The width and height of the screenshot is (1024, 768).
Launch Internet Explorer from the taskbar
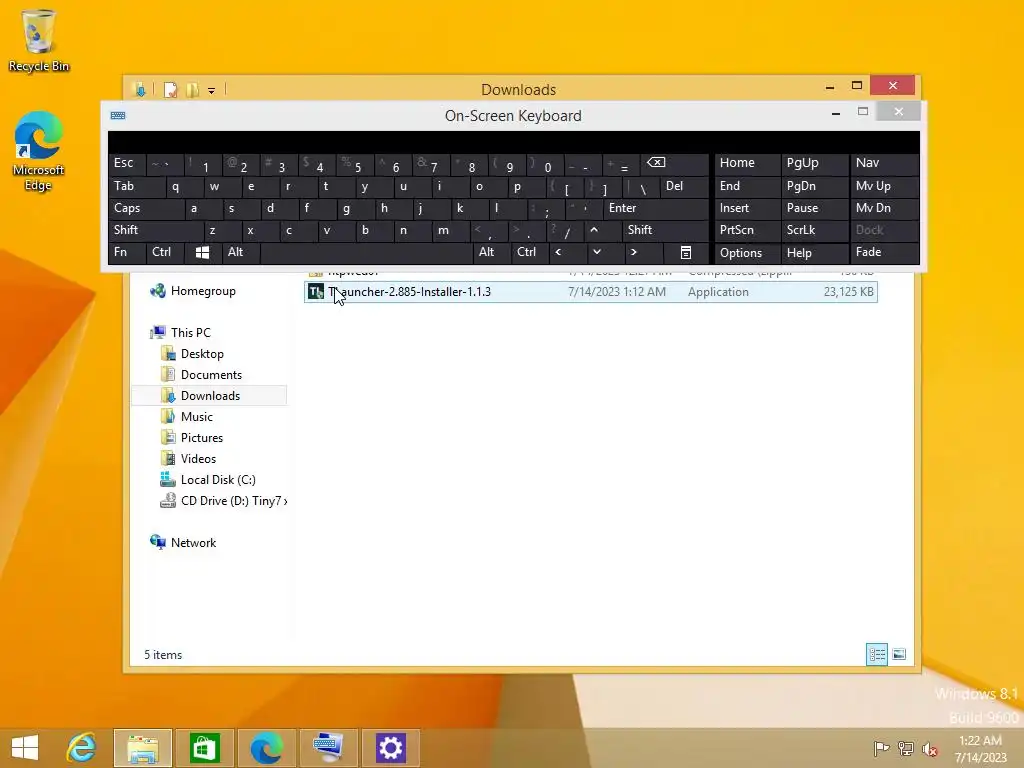(82, 748)
